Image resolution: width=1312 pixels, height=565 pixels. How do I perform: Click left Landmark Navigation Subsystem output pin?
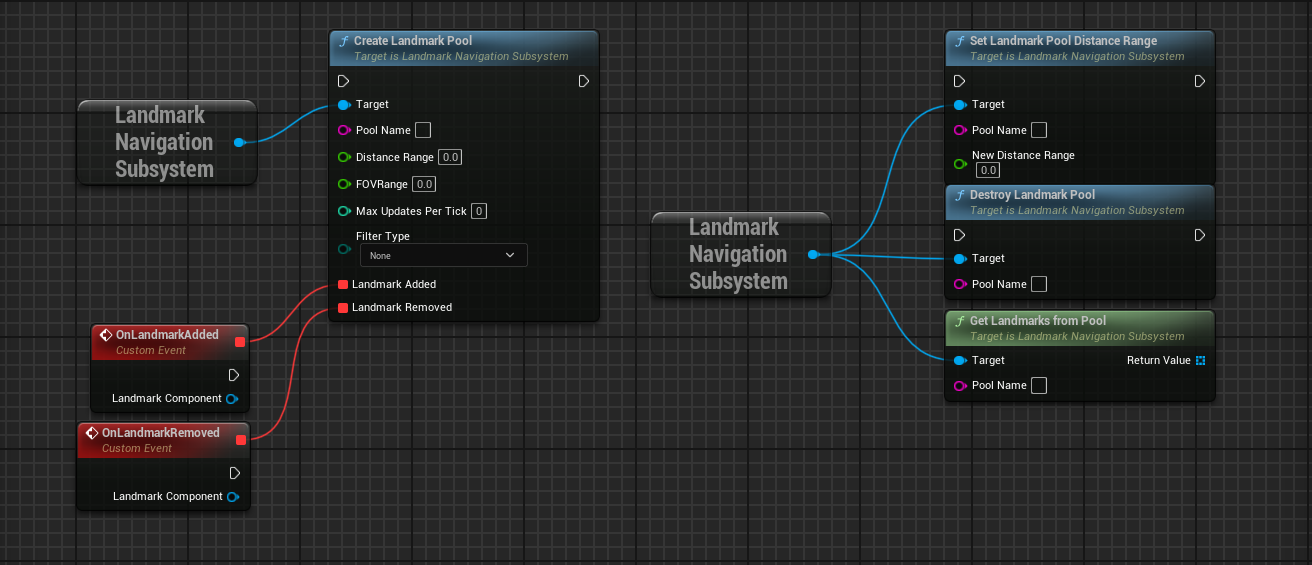coord(239,142)
